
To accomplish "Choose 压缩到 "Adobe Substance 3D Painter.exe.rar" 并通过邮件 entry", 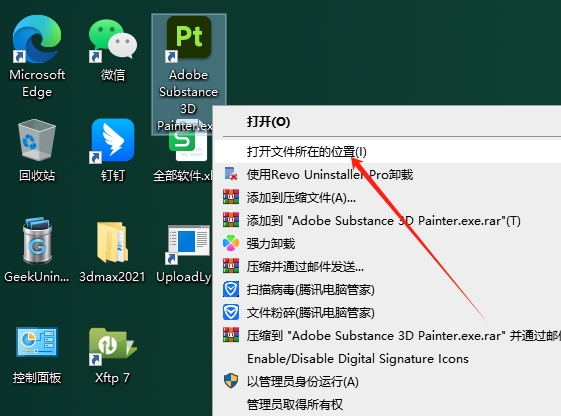I will tap(387, 336).
